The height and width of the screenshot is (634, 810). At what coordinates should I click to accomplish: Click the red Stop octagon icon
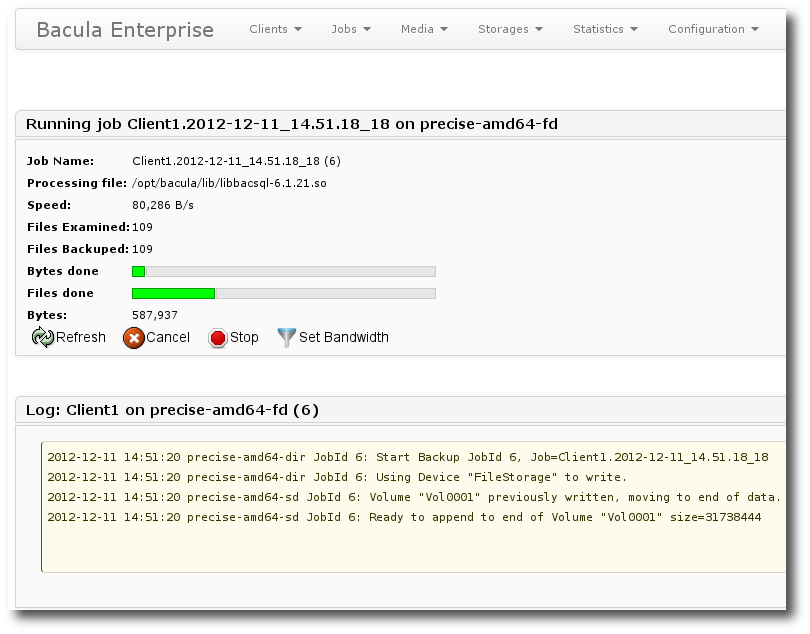(x=217, y=338)
